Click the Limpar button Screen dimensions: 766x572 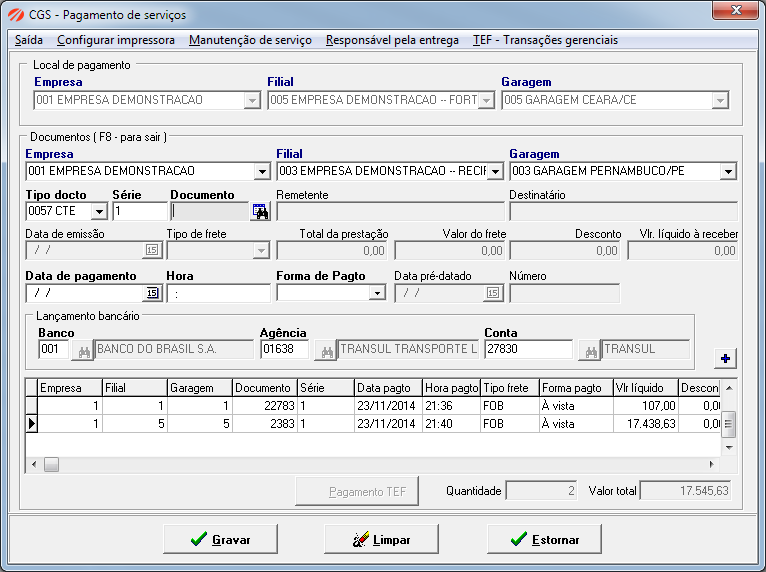(x=381, y=539)
